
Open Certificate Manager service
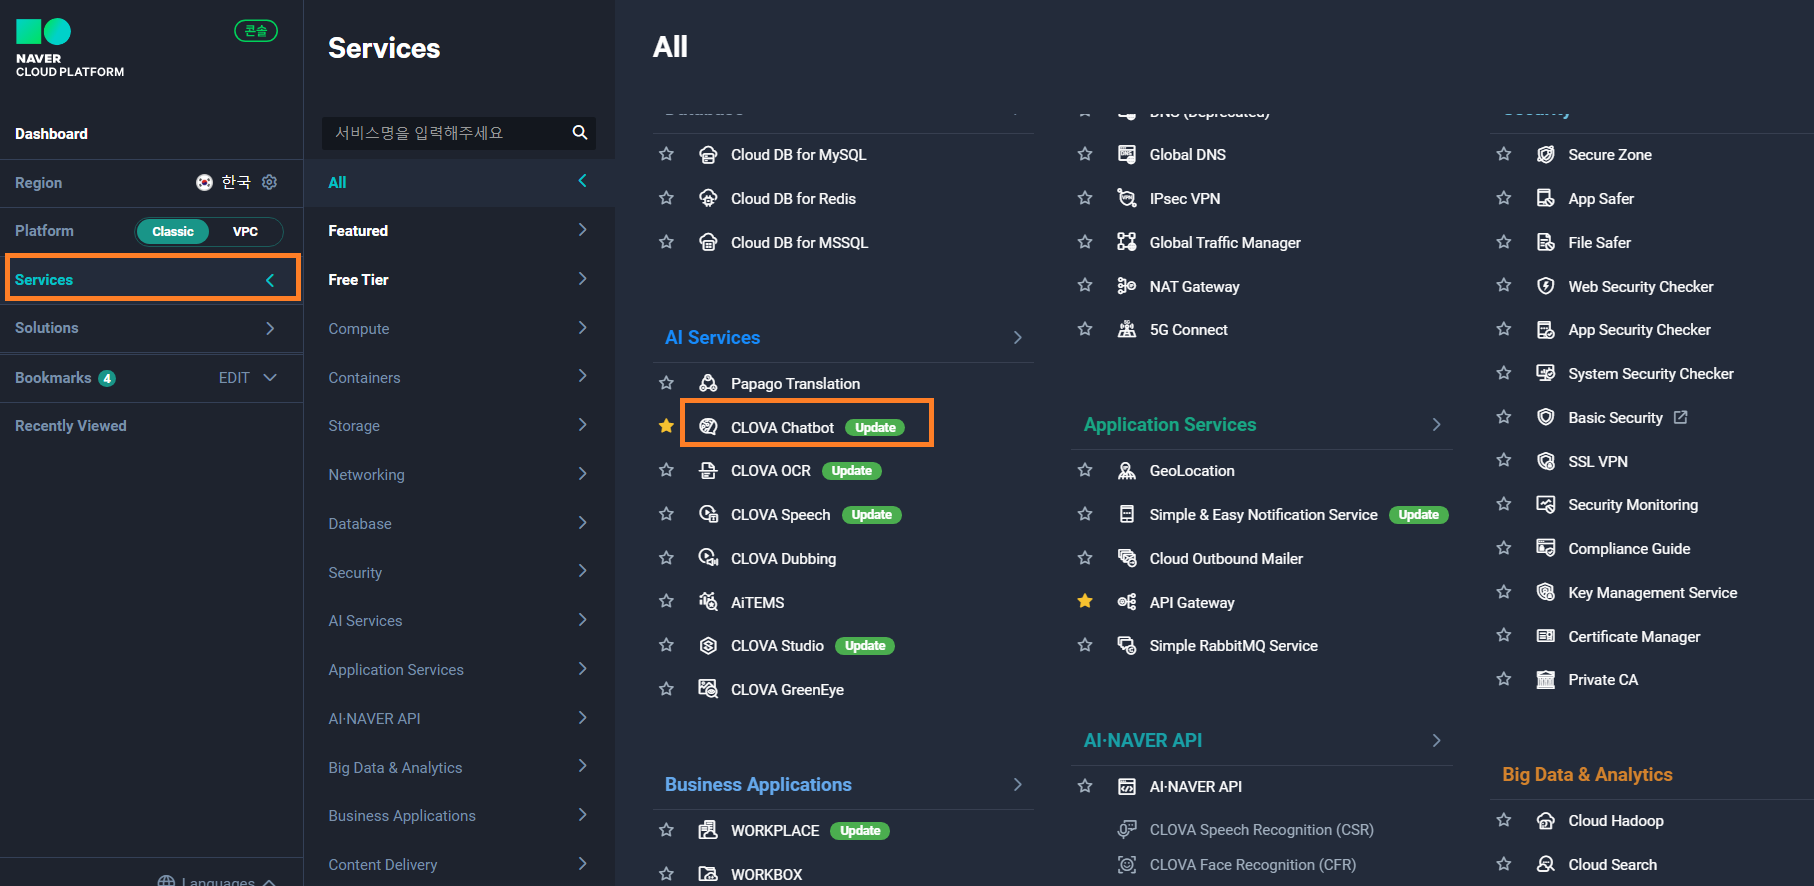[1634, 637]
